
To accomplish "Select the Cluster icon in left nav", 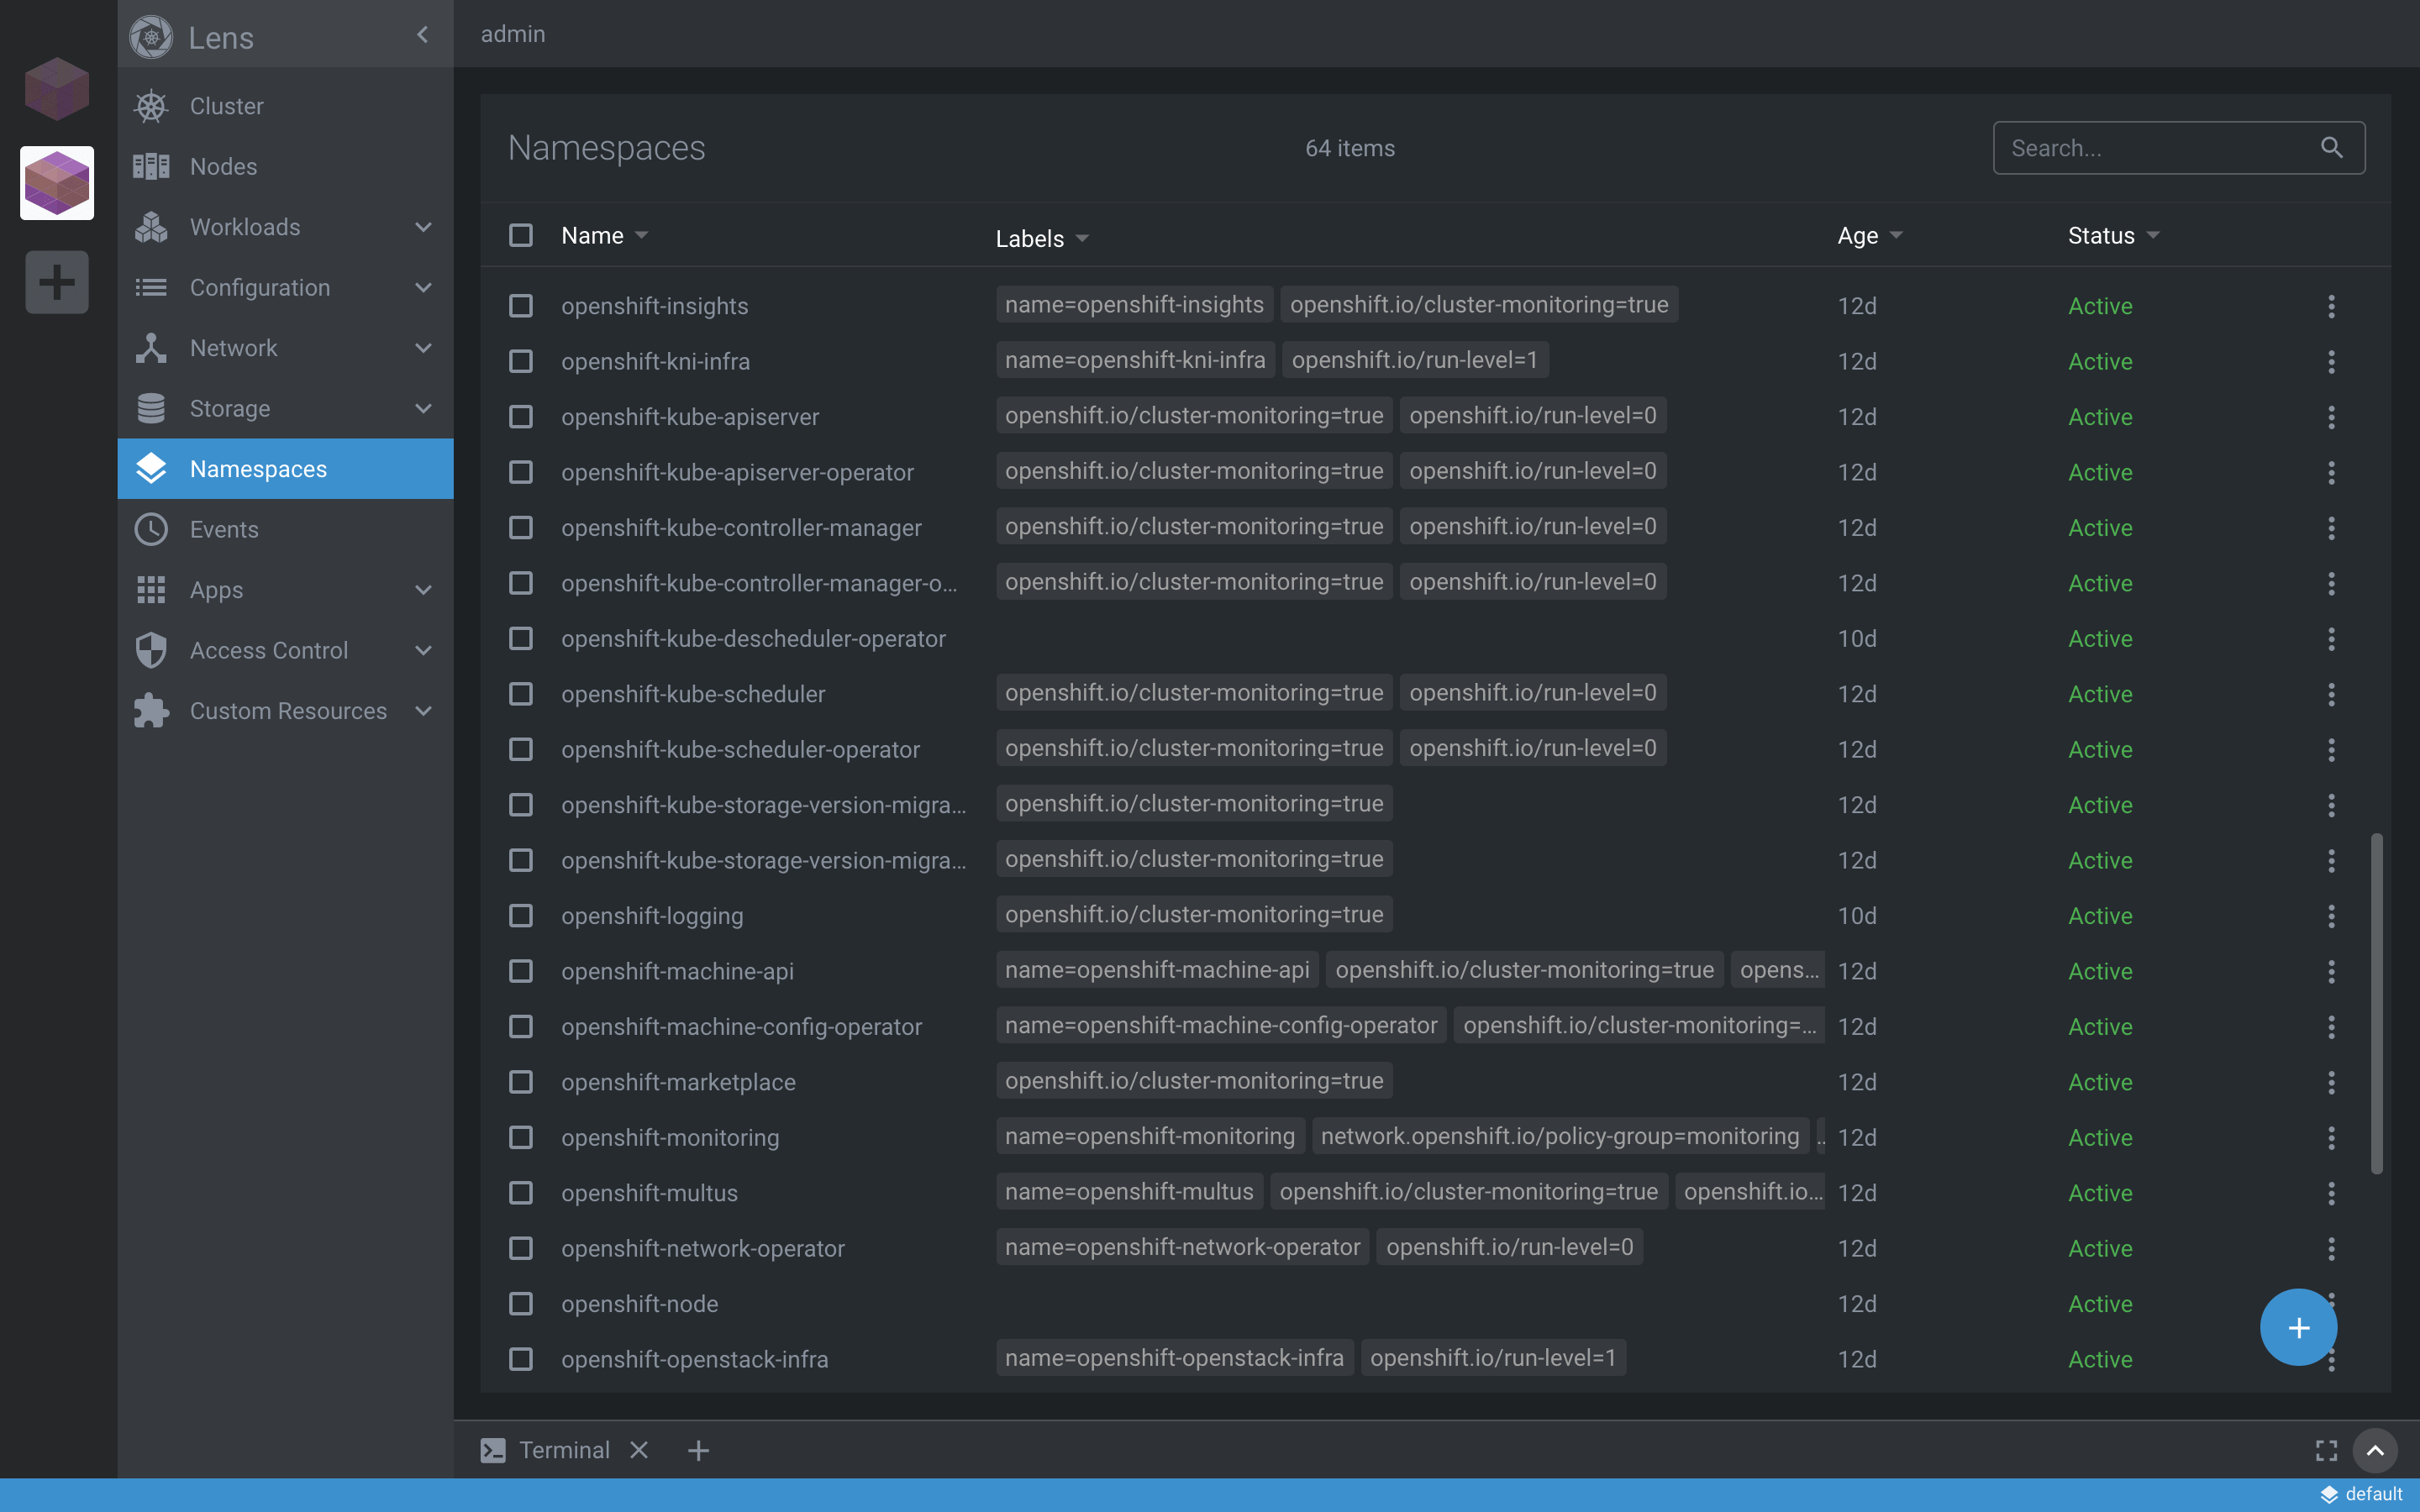I will (150, 104).
